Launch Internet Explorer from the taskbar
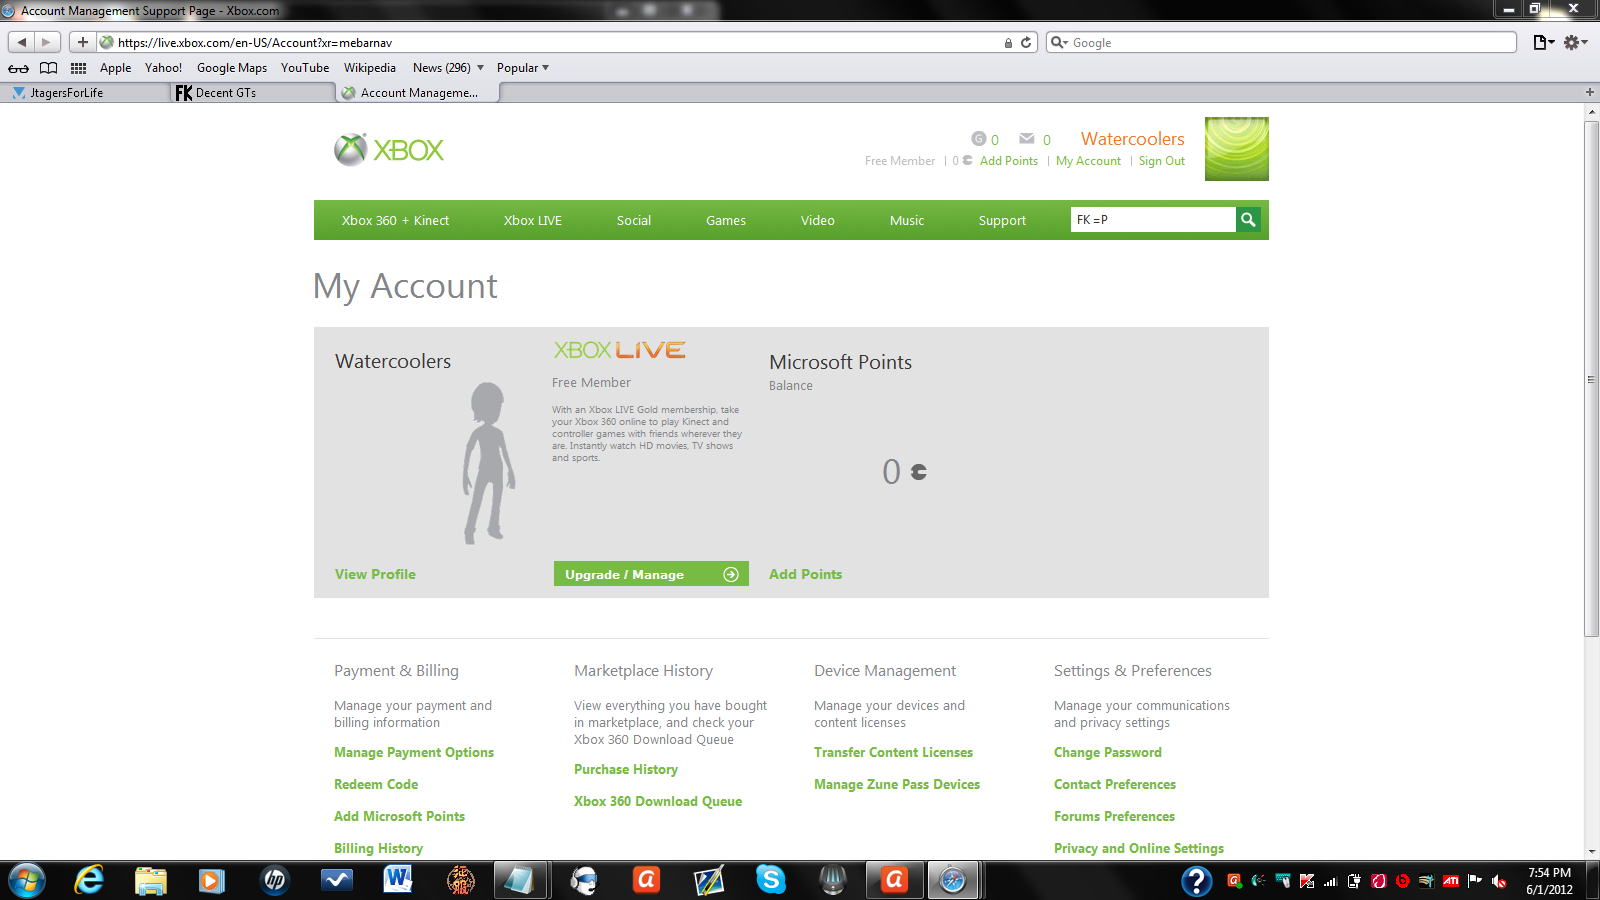The width and height of the screenshot is (1600, 900). click(90, 881)
